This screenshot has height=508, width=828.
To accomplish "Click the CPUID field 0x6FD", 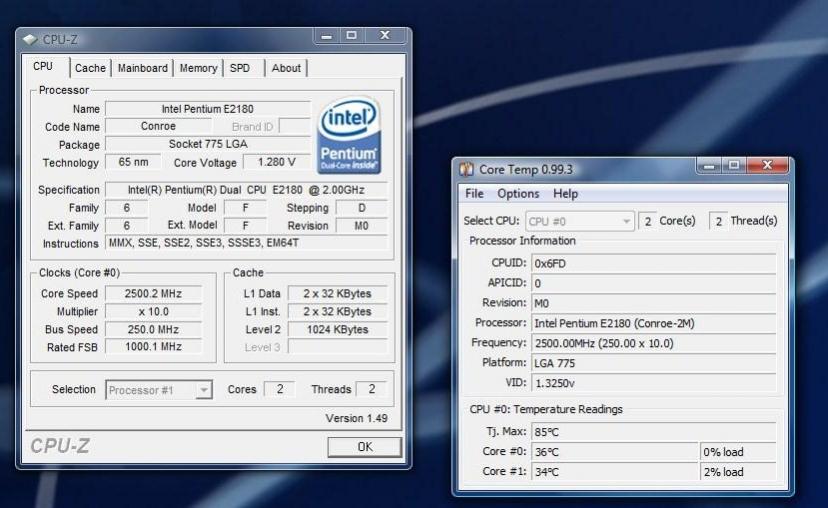I will 654,263.
